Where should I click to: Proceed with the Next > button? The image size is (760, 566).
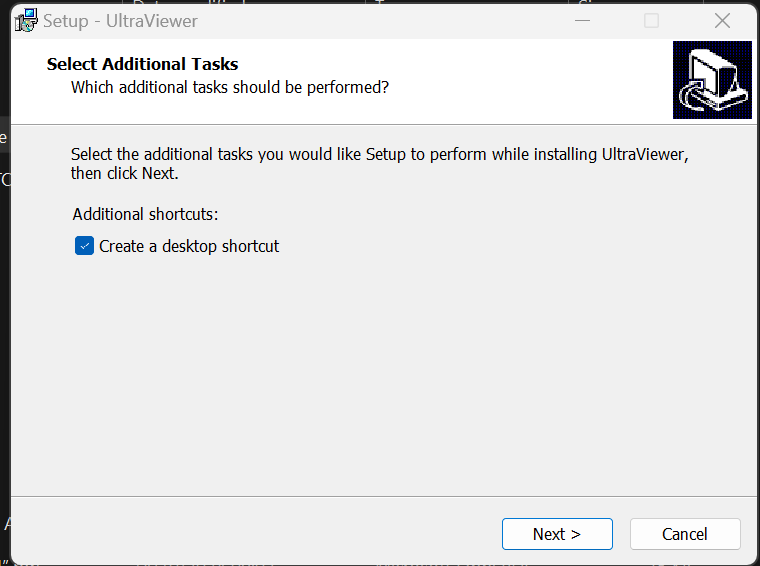(x=557, y=534)
